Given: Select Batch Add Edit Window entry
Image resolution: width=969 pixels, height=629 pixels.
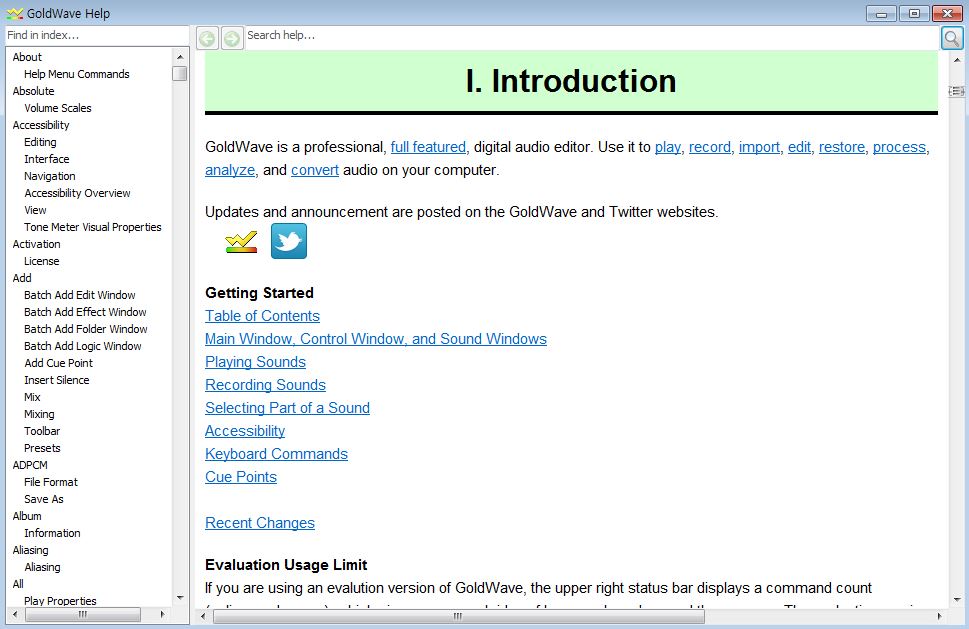Looking at the screenshot, I should (80, 295).
